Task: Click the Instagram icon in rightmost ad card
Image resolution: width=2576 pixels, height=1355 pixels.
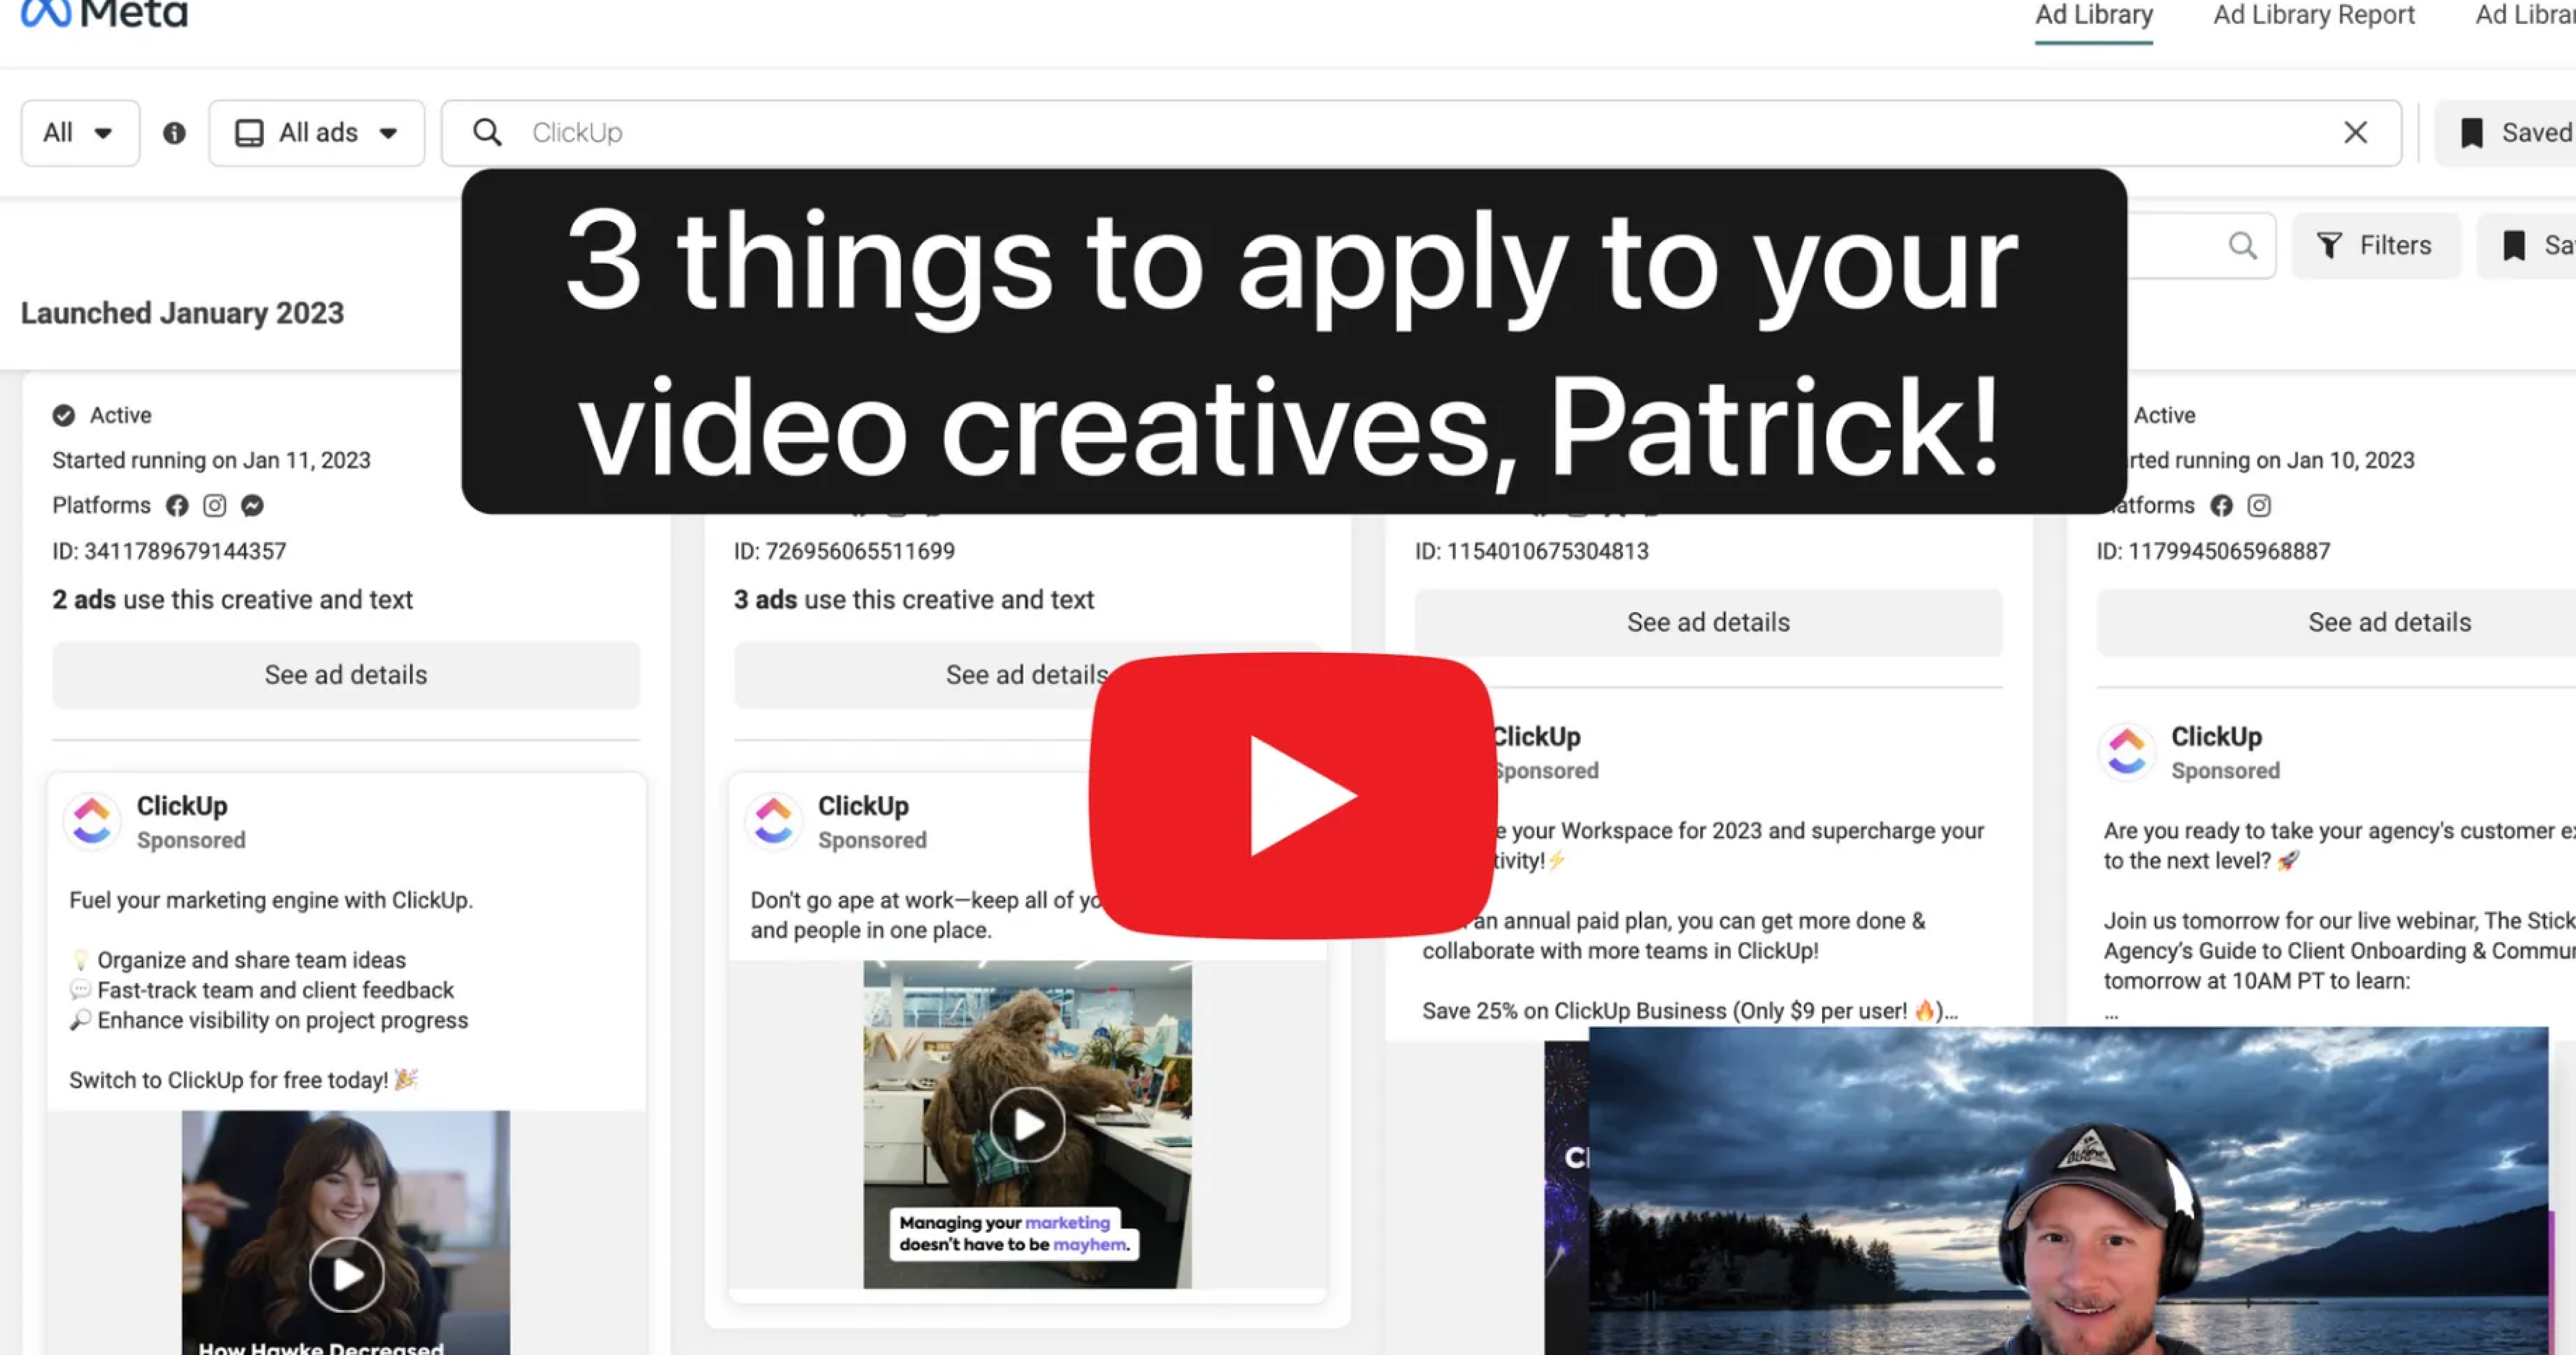Action: click(x=2259, y=506)
